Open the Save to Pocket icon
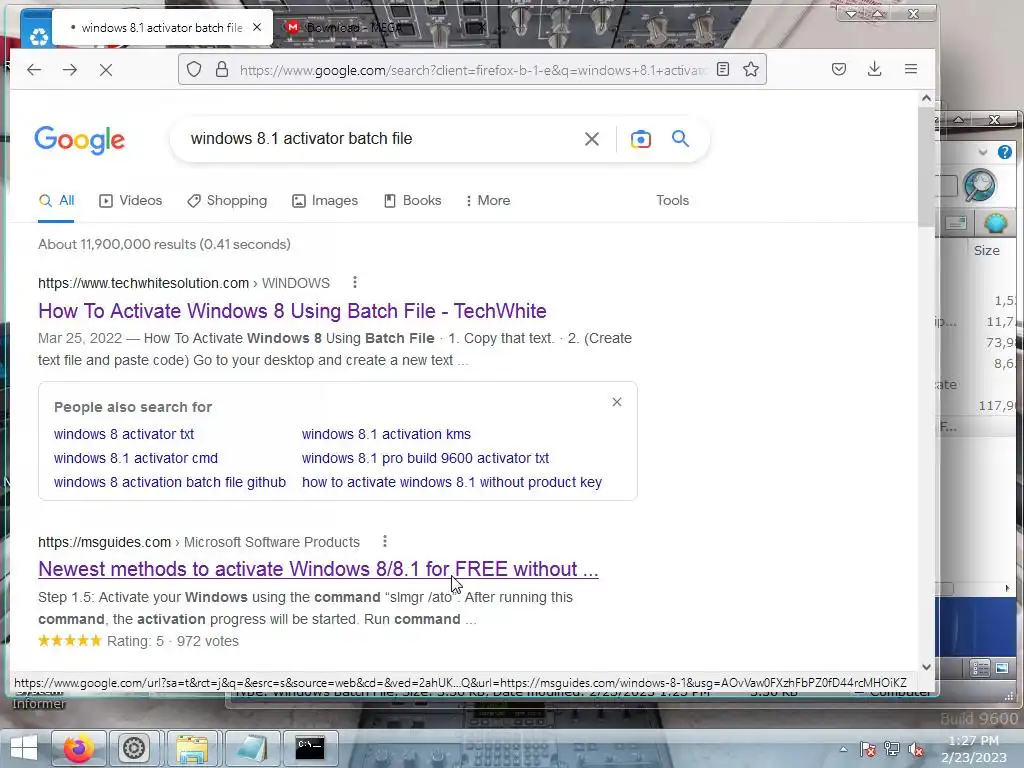The width and height of the screenshot is (1024, 768). pos(839,69)
